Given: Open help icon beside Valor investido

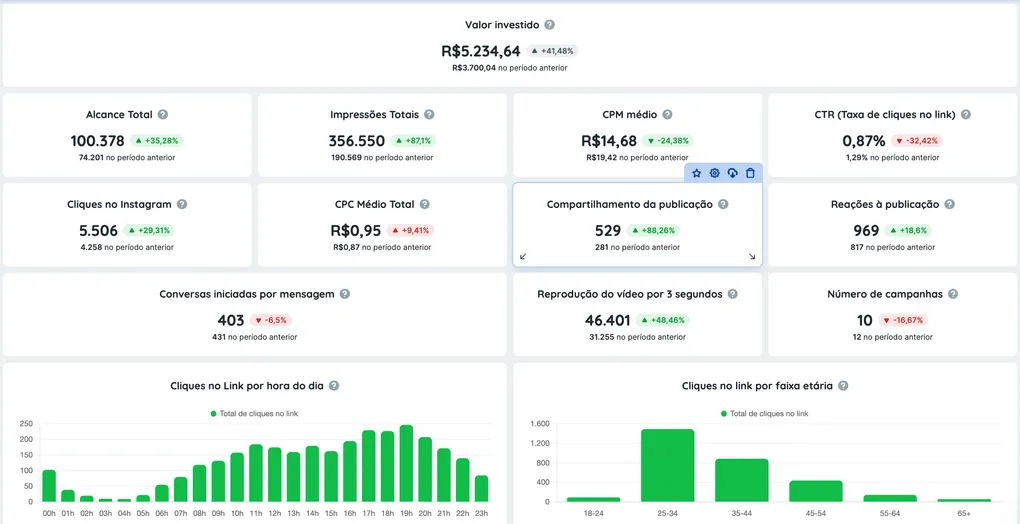Looking at the screenshot, I should 550,25.
